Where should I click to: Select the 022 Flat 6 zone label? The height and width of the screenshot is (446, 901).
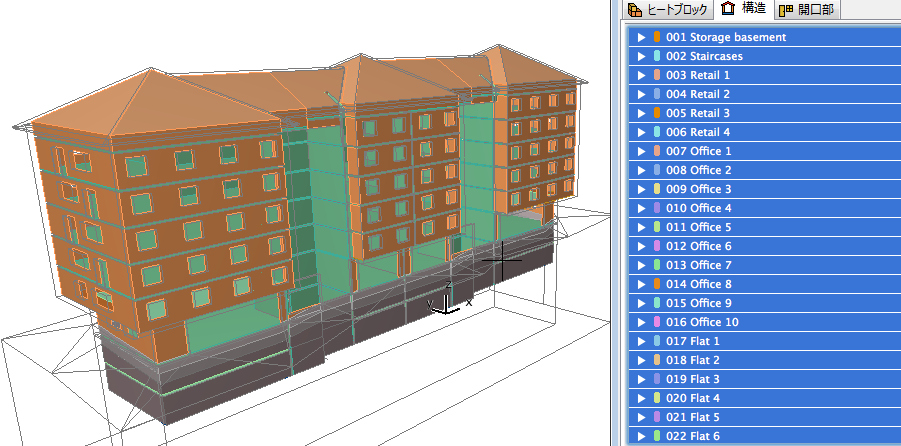click(692, 436)
